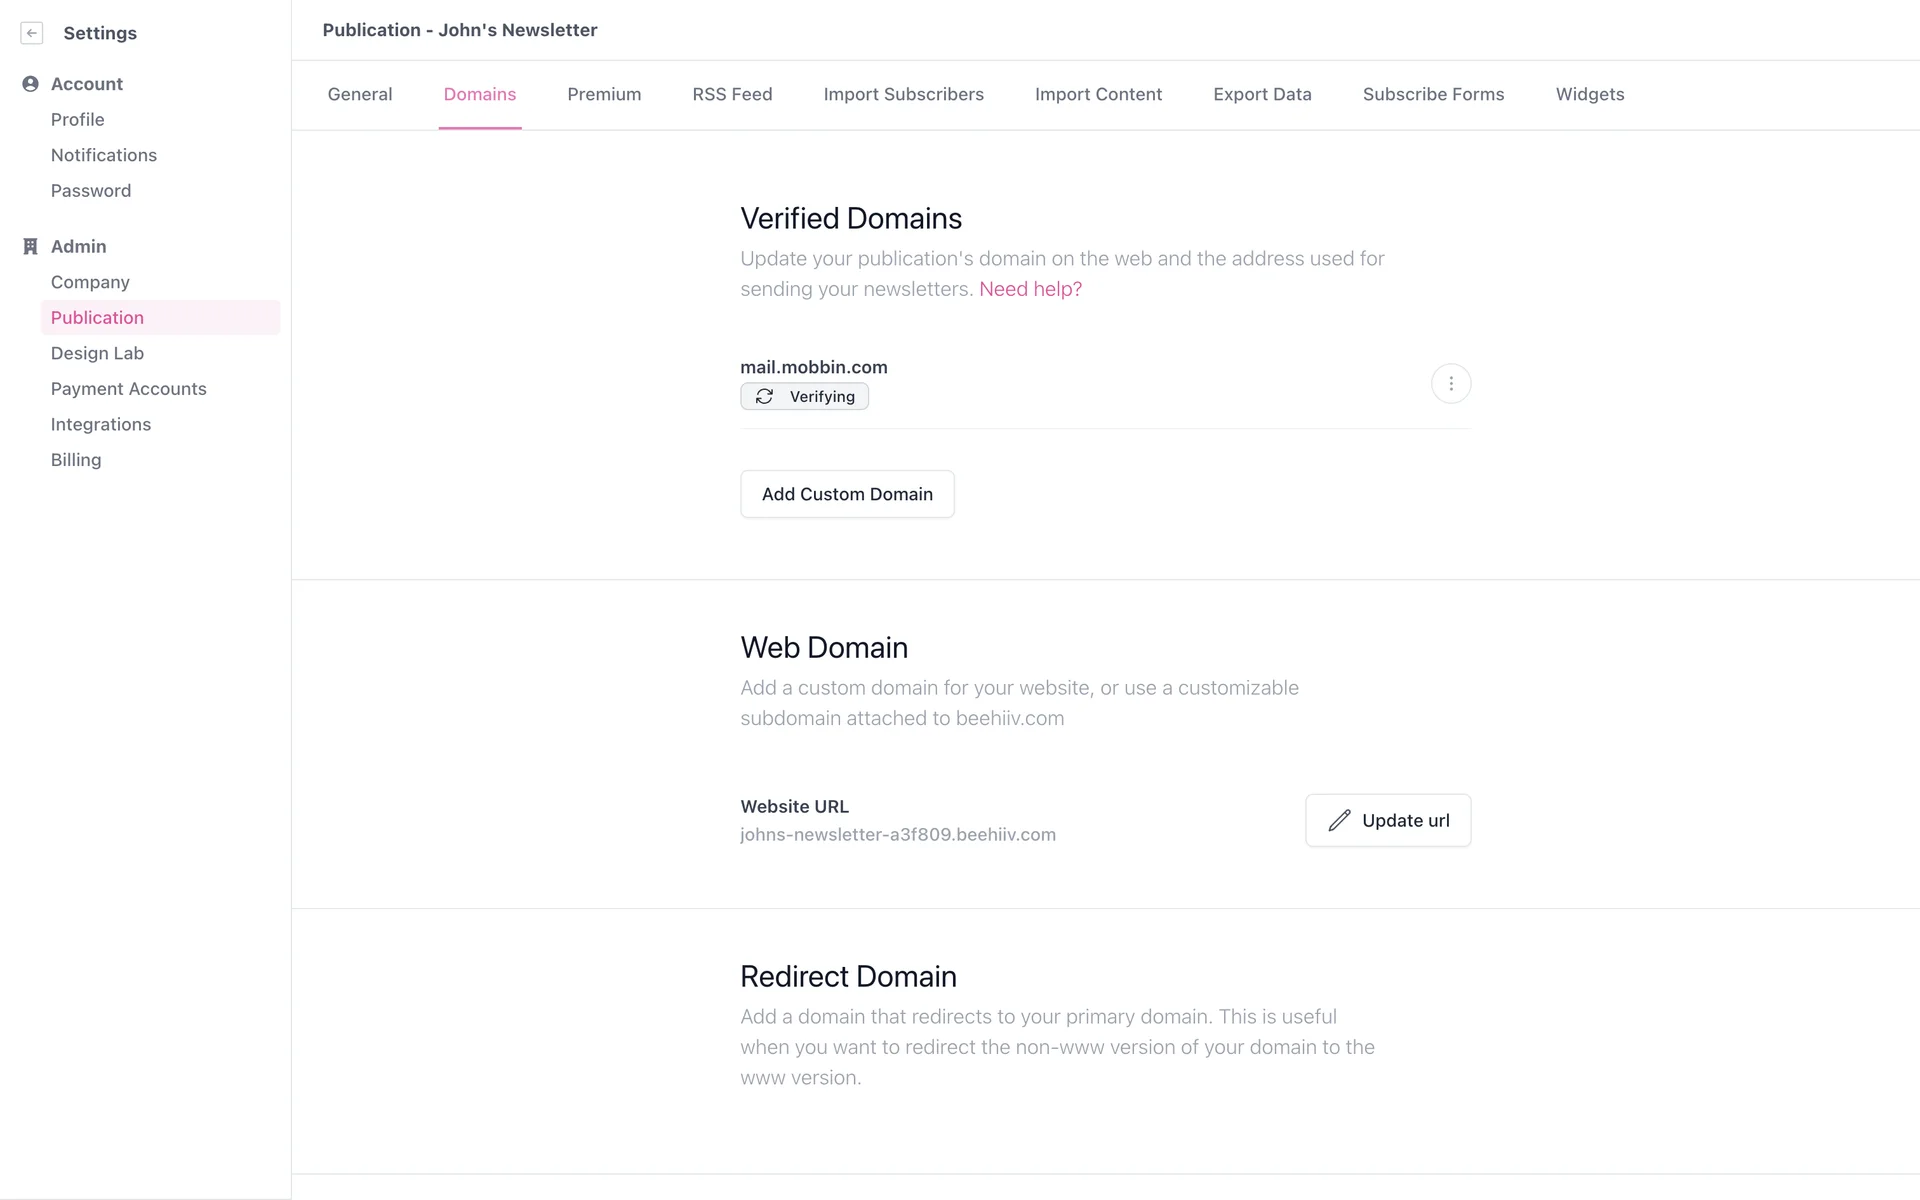1920x1200 pixels.
Task: Click the Admin building icon
Action: [x=30, y=247]
